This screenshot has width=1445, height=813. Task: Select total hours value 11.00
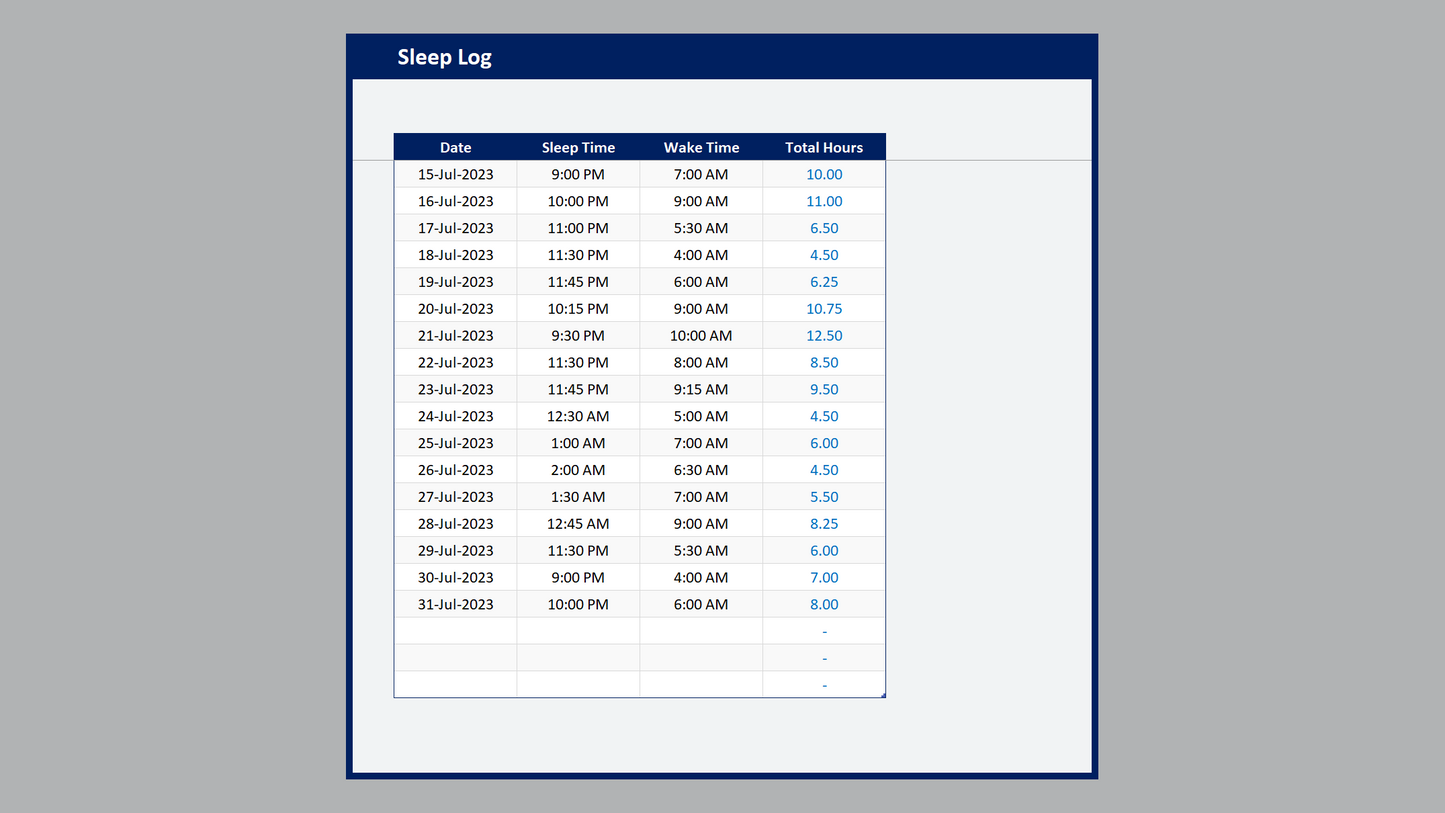pos(824,201)
